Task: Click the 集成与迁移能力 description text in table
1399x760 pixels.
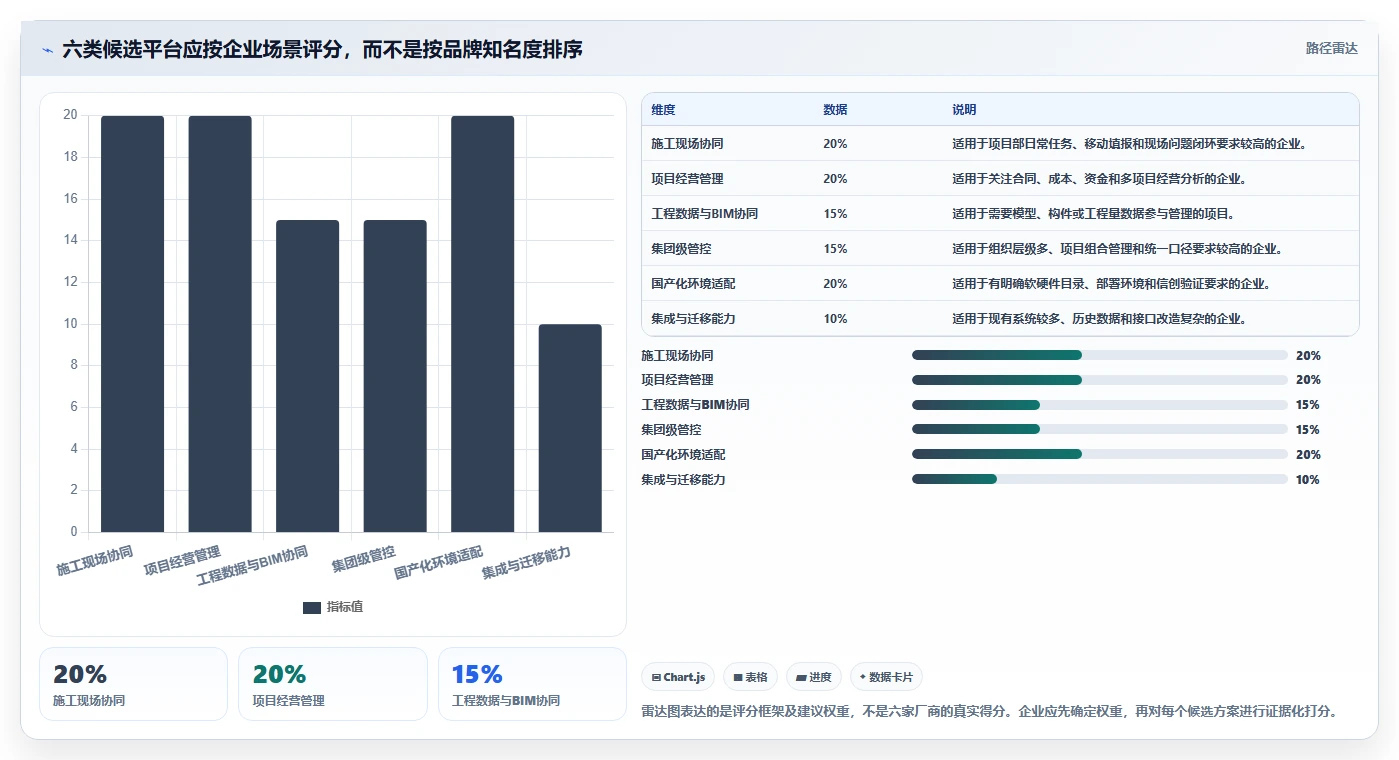Action: (x=1098, y=319)
